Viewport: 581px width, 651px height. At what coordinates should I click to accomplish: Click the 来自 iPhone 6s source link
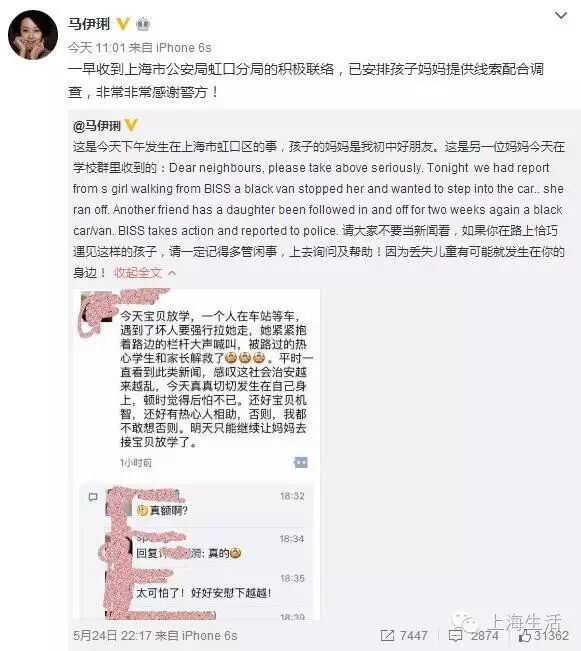tap(170, 48)
